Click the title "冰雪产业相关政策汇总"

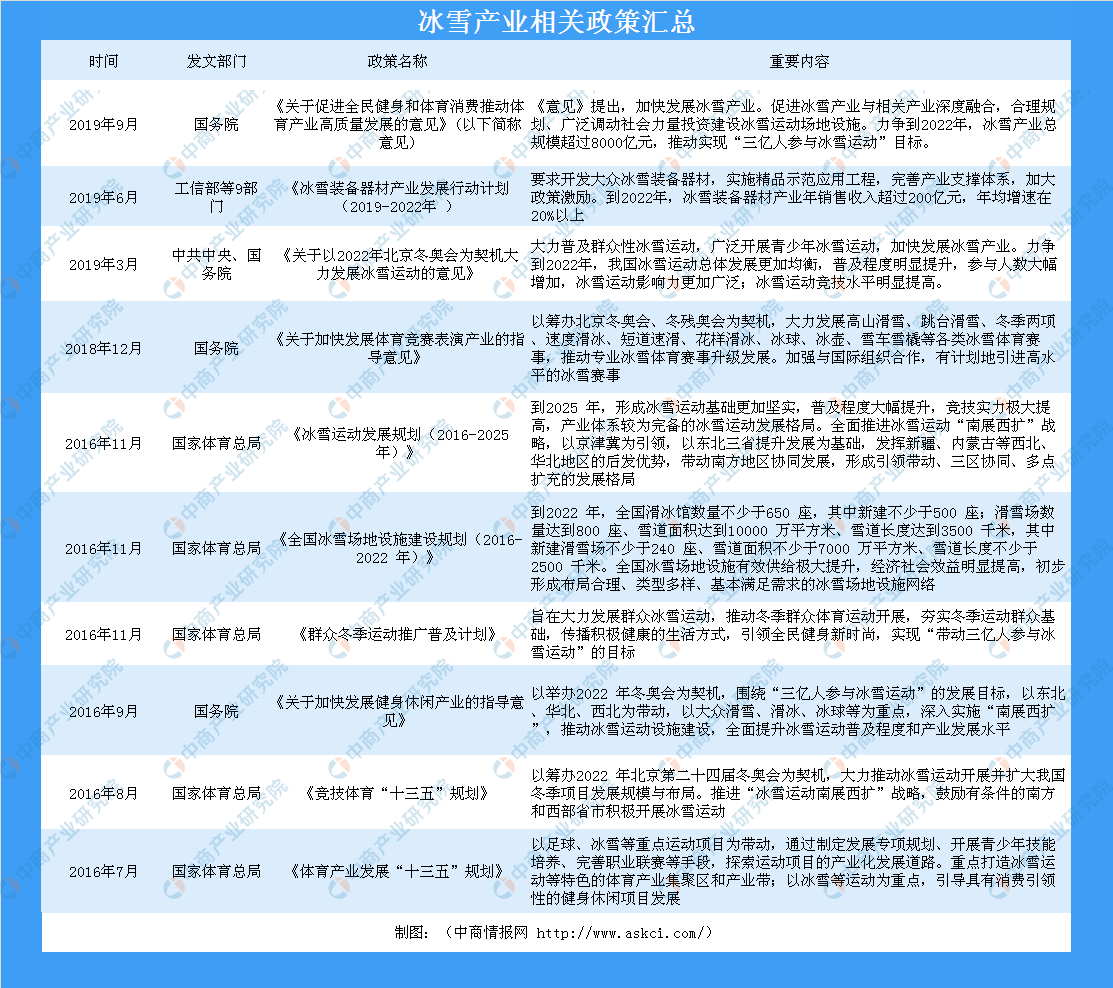[556, 21]
